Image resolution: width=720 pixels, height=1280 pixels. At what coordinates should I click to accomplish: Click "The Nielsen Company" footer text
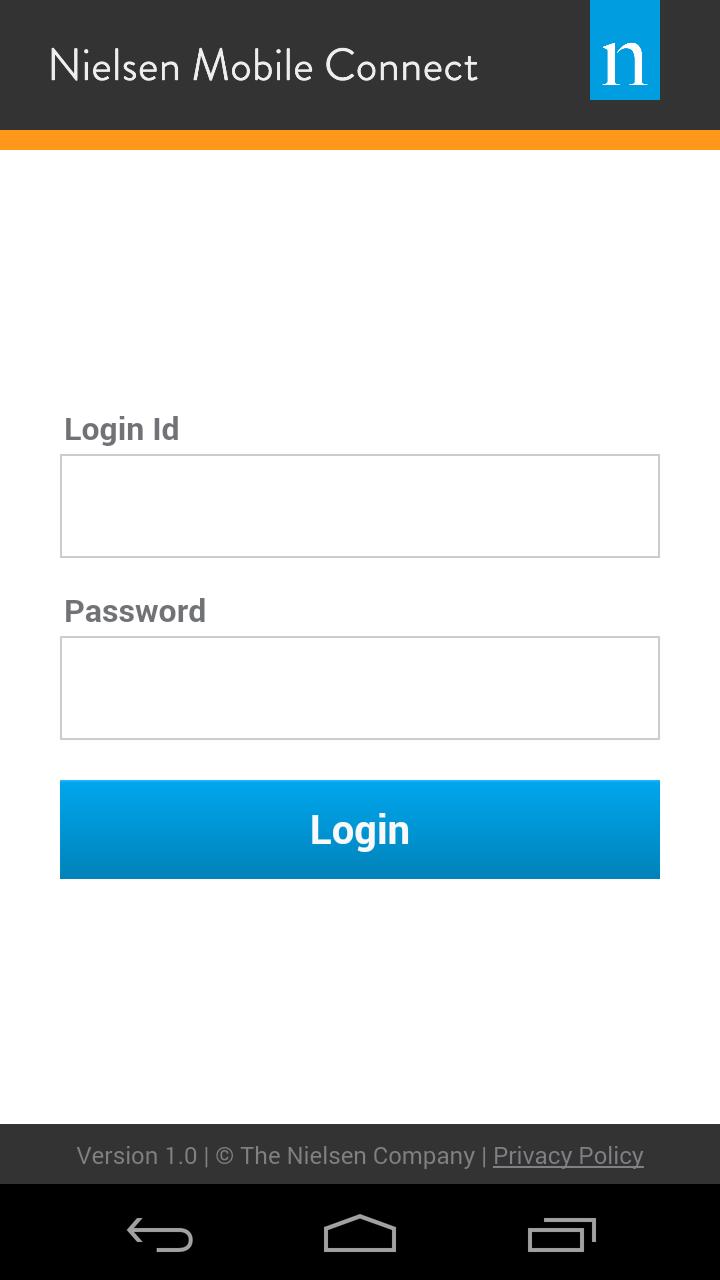click(358, 1156)
